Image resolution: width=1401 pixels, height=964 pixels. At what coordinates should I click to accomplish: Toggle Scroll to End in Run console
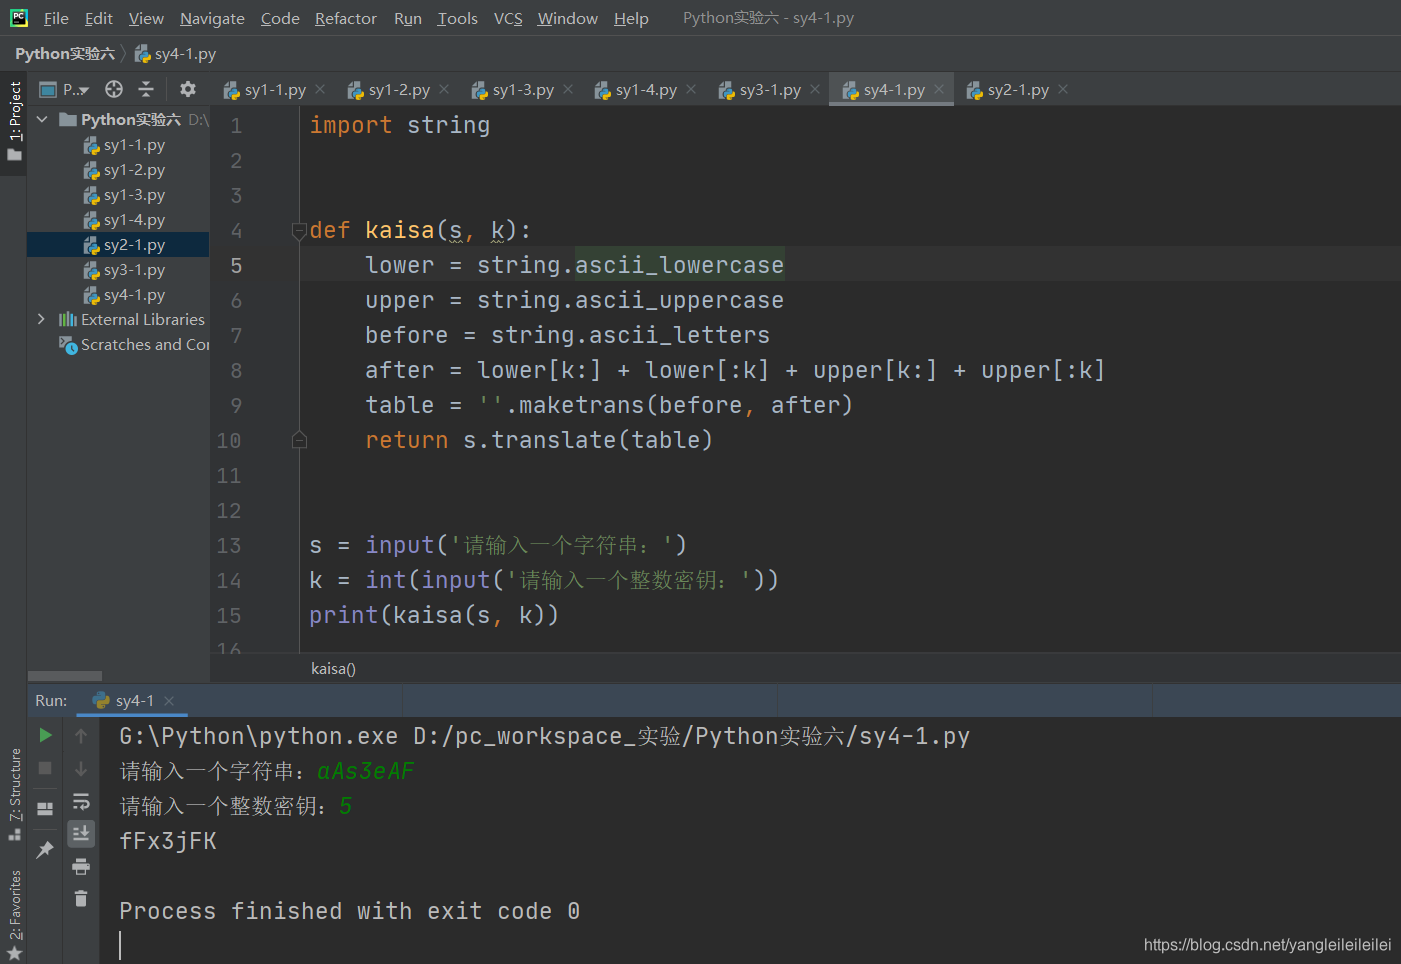[x=81, y=833]
